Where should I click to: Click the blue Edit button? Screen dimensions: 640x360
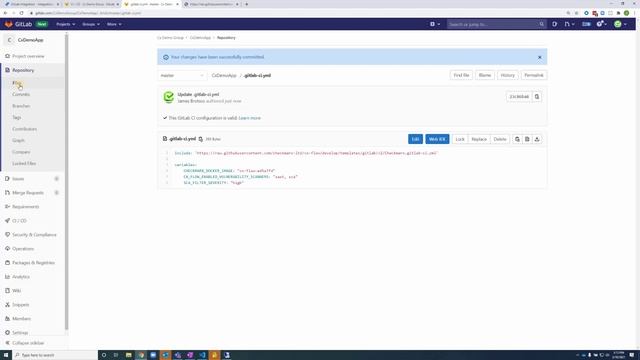[415, 139]
